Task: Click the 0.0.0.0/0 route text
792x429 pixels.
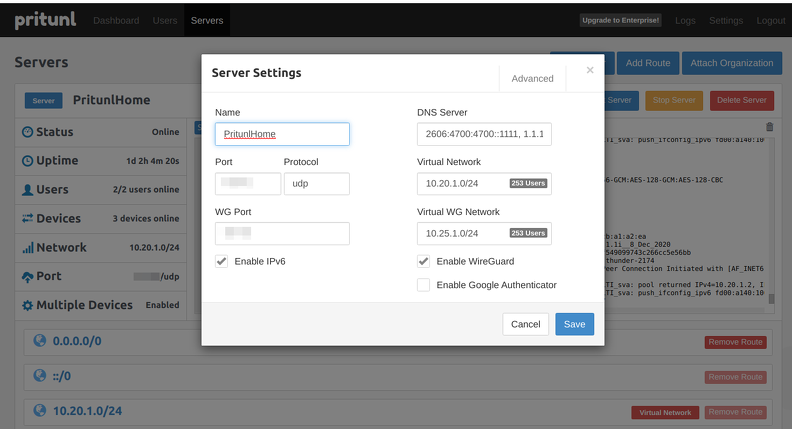Action: click(x=77, y=341)
